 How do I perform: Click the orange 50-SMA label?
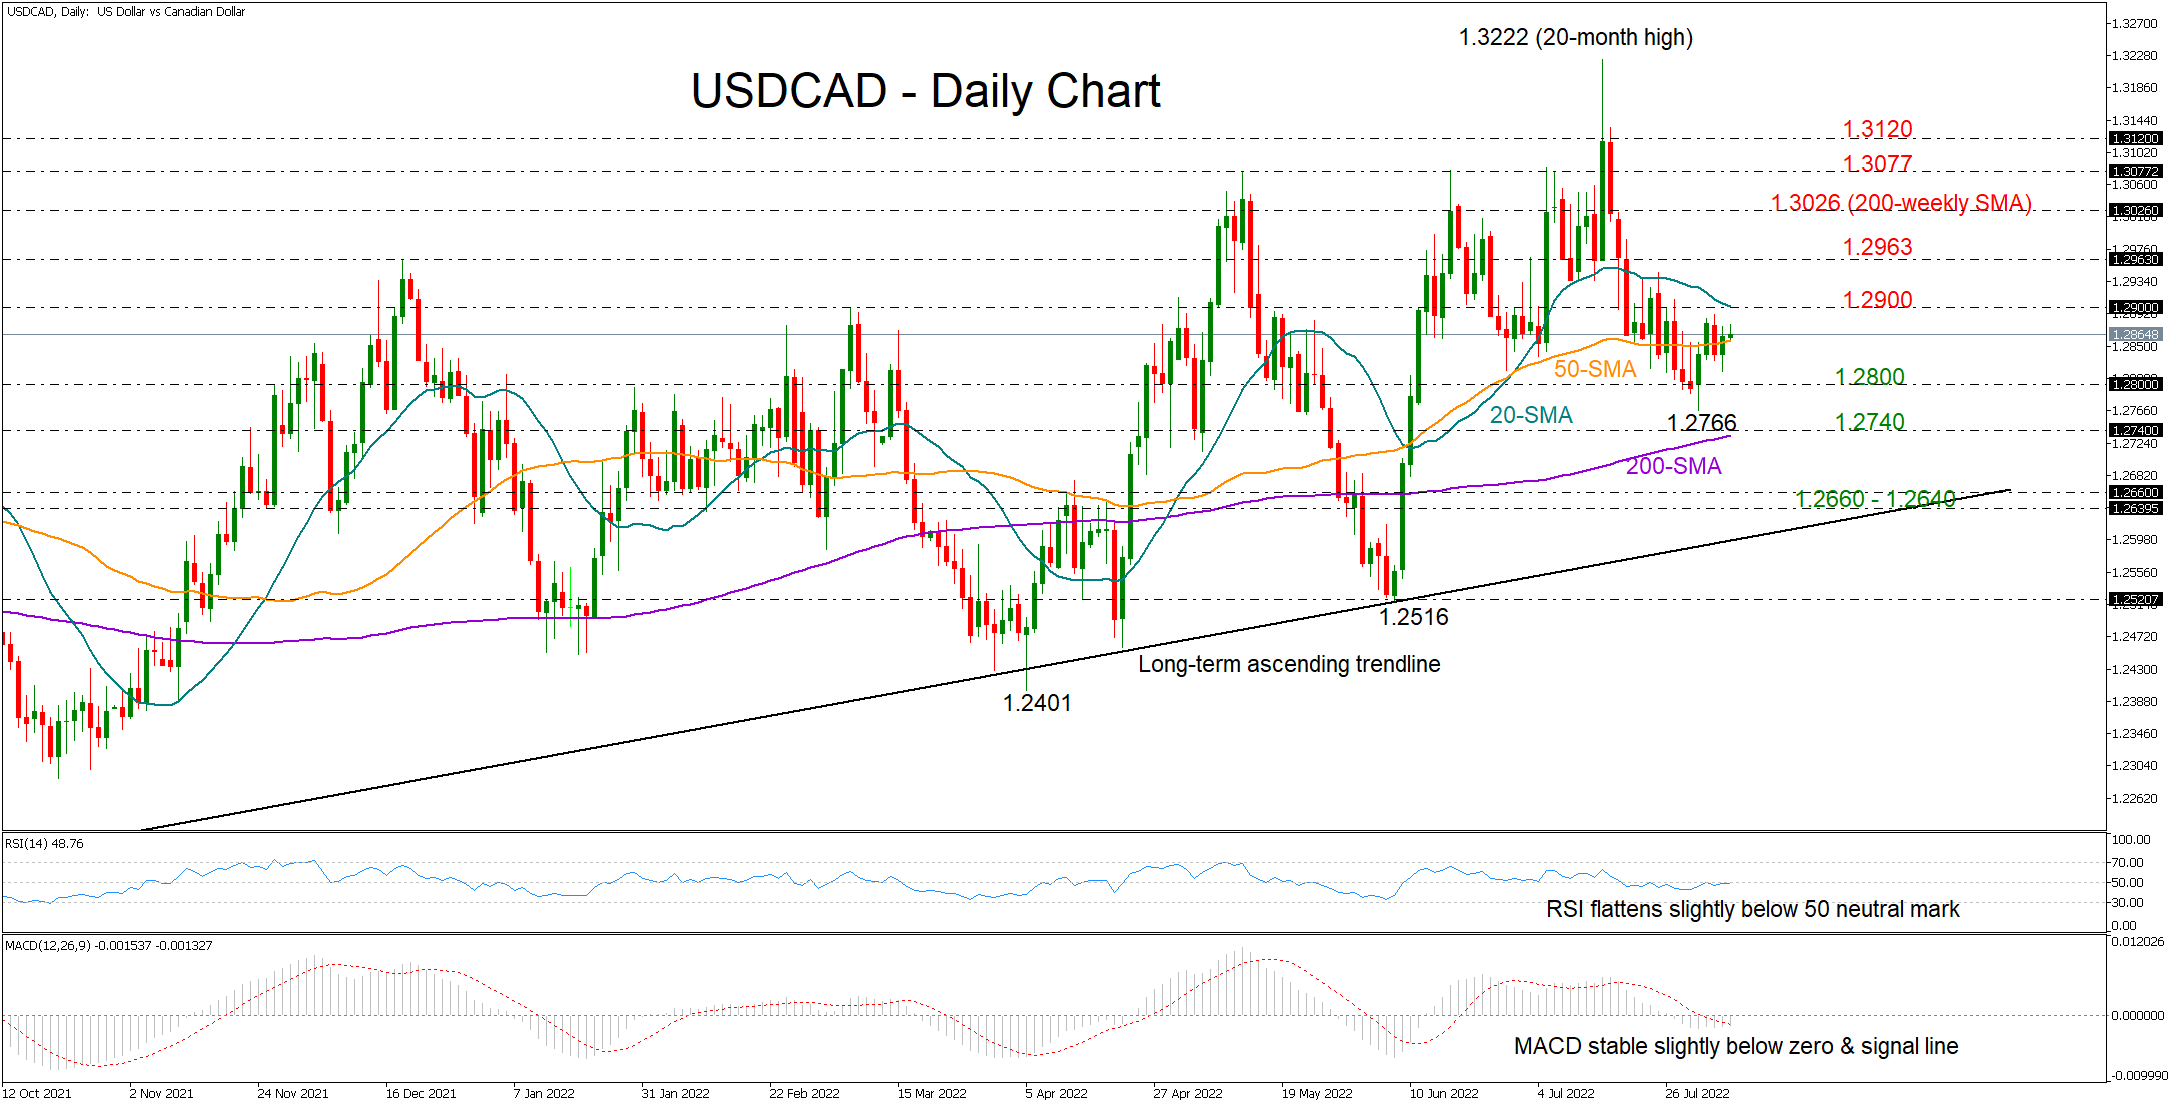1594,368
